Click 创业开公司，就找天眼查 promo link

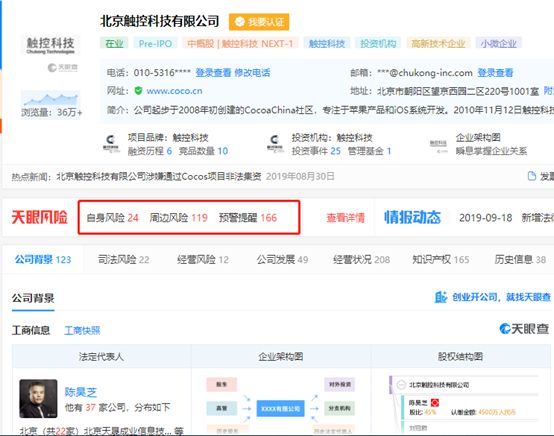point(501,297)
